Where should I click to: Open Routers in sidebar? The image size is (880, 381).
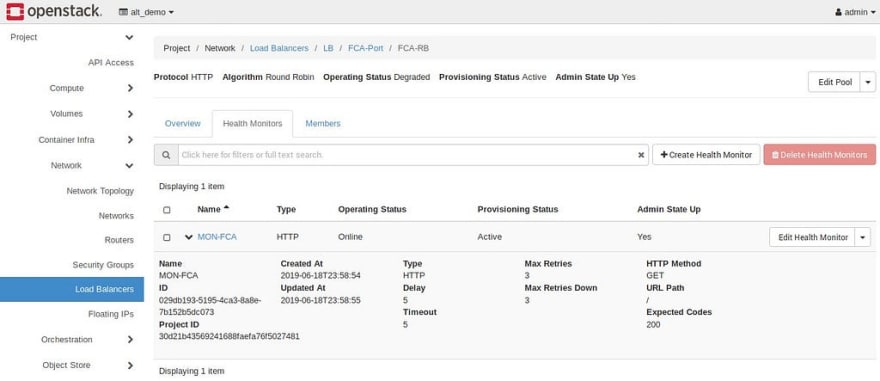point(119,240)
